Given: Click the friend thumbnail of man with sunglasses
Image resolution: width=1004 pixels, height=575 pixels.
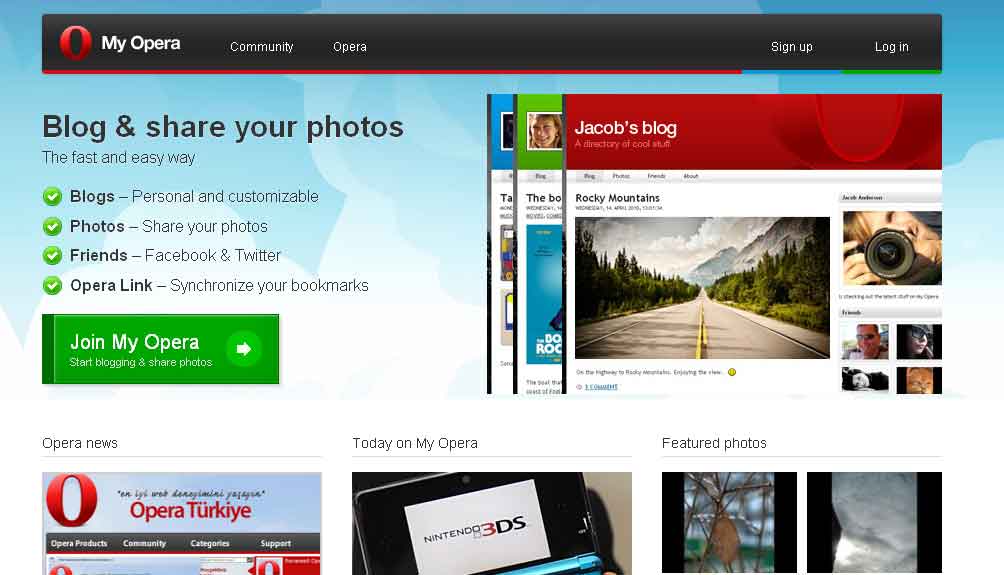Looking at the screenshot, I should click(864, 341).
